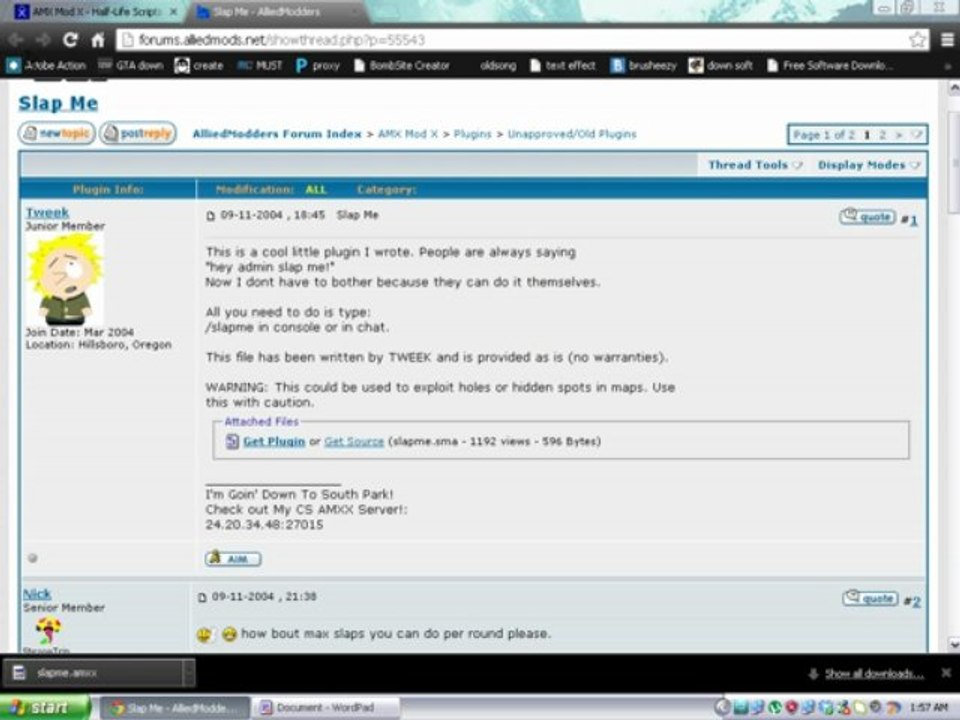Click the post #1 permalink
This screenshot has height=720, width=960.
point(913,220)
